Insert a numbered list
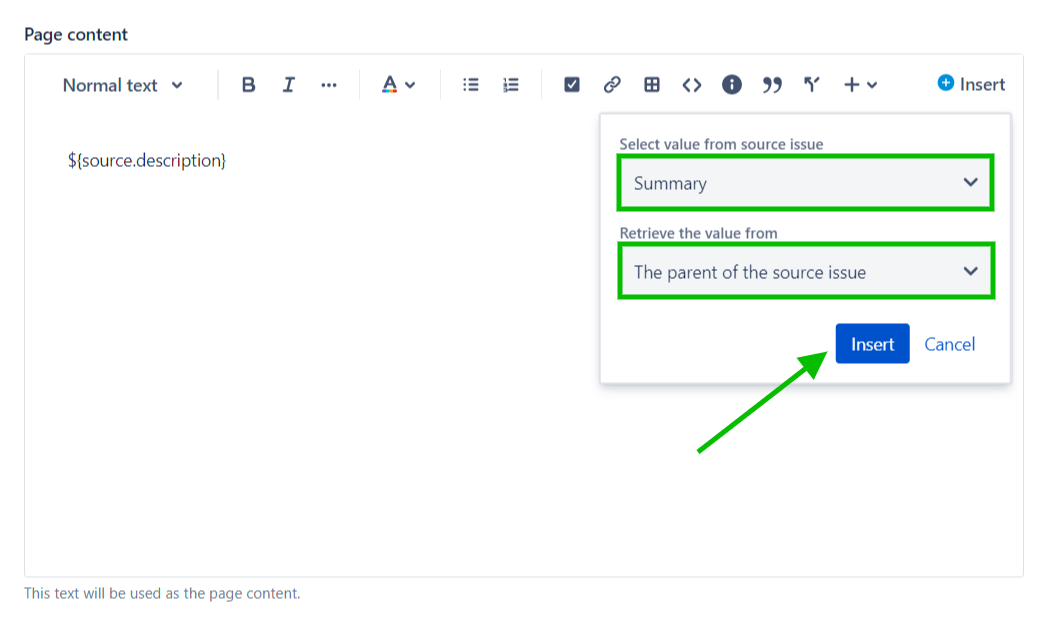 [x=511, y=85]
